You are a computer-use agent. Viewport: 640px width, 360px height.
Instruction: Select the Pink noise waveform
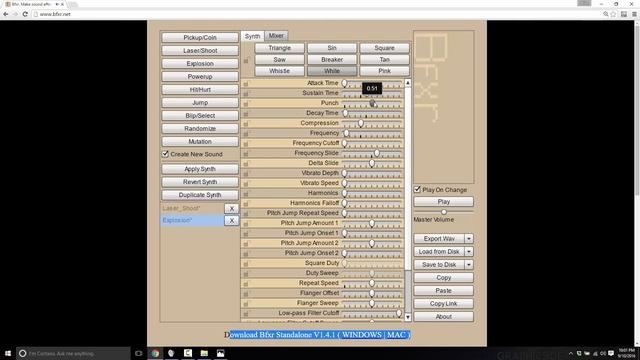384,71
